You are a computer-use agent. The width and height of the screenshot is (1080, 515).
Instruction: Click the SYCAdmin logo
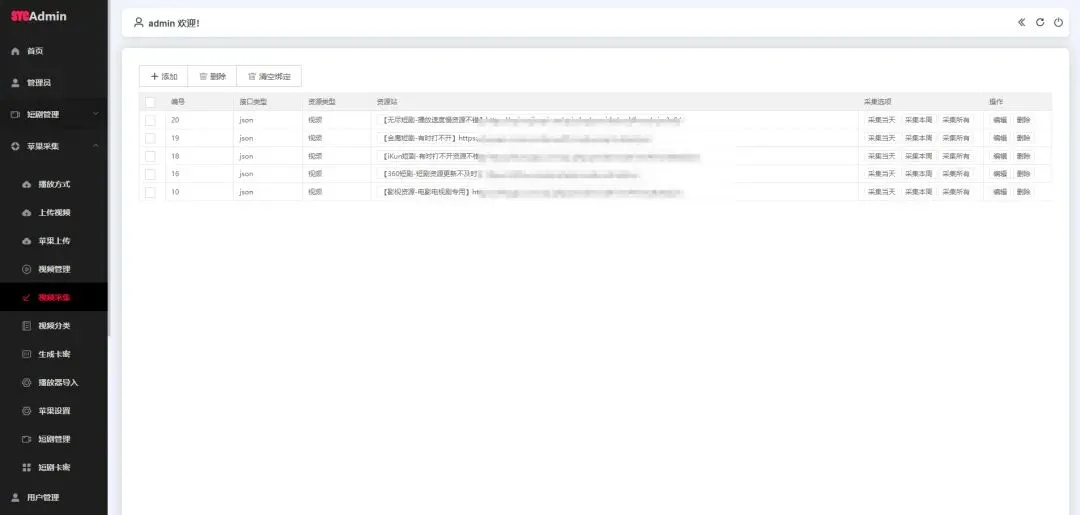(39, 16)
